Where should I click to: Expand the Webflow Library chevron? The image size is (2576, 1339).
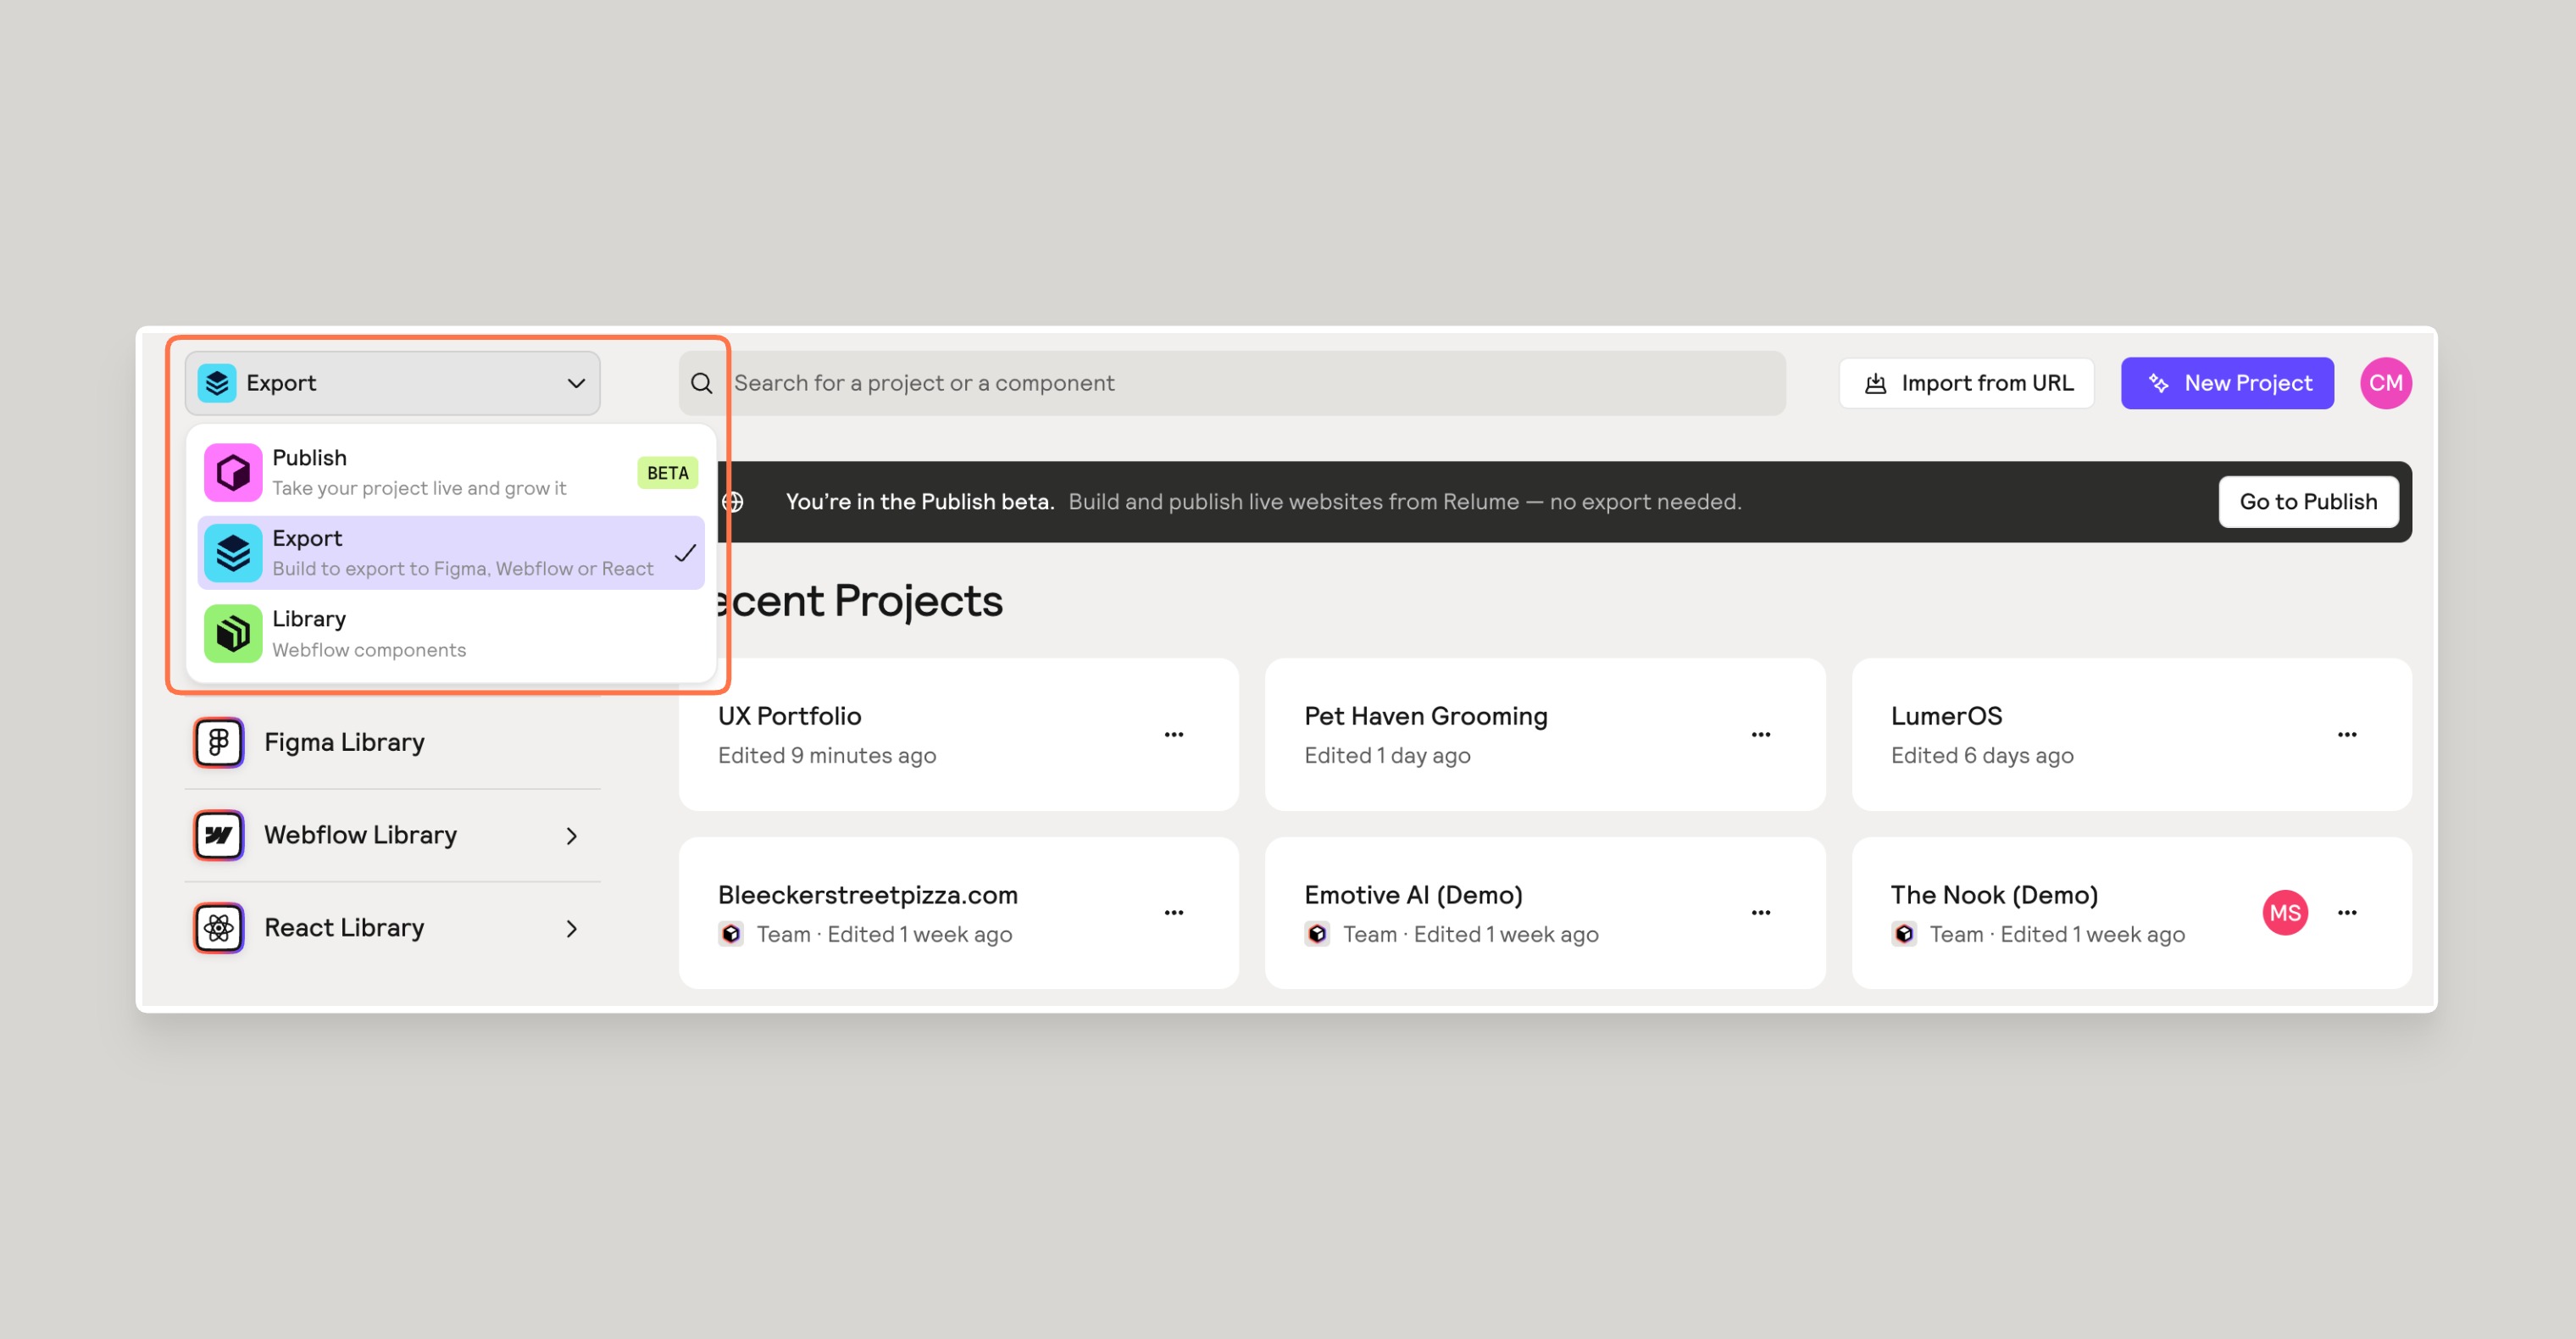572,836
